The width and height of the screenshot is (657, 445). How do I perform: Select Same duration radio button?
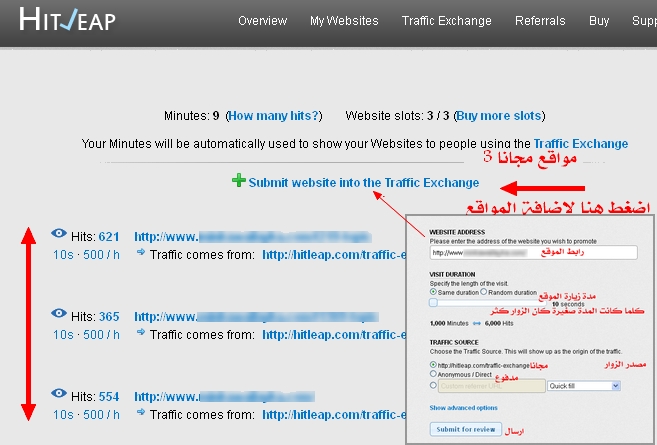click(433, 292)
